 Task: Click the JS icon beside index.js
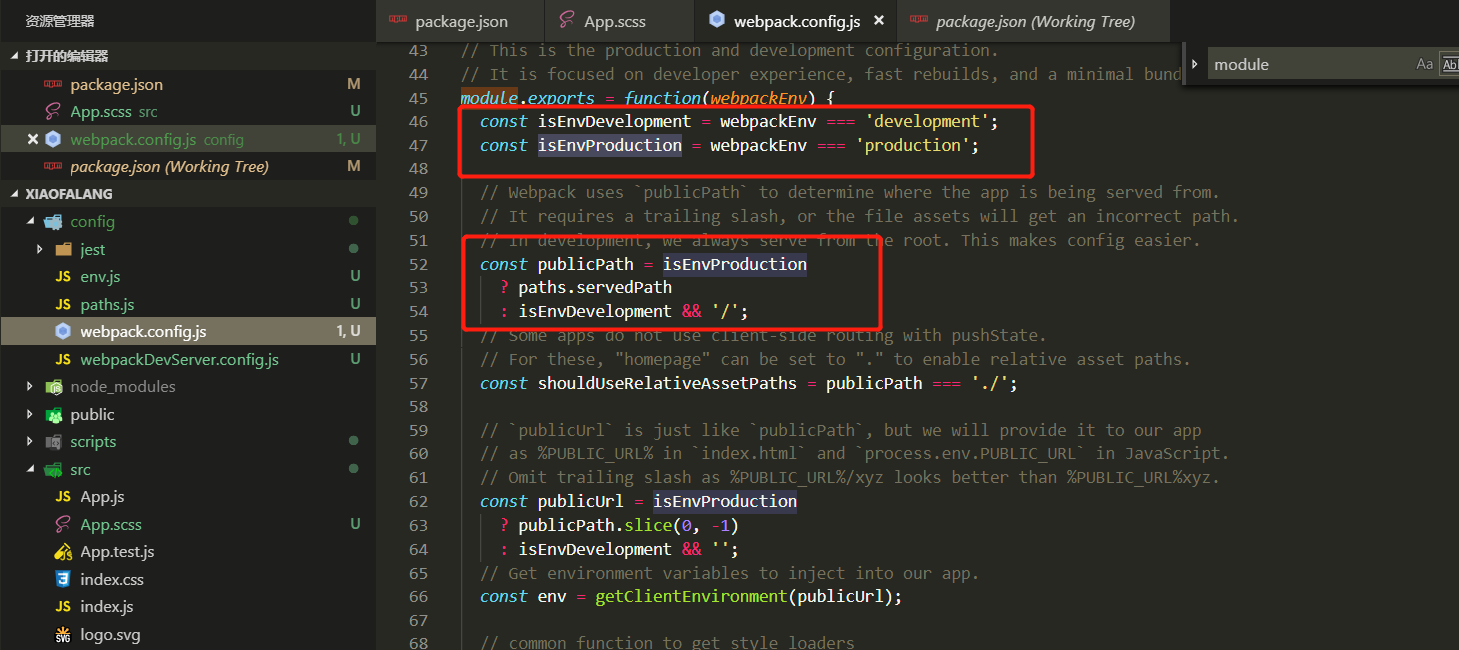(x=61, y=606)
